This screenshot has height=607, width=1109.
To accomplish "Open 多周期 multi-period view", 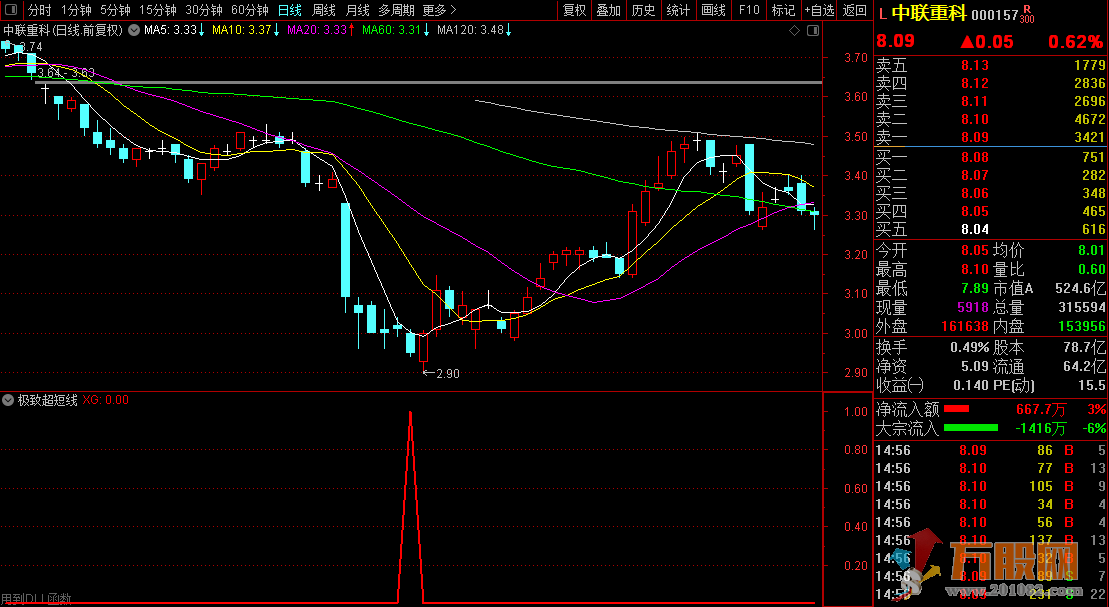I will coord(396,10).
